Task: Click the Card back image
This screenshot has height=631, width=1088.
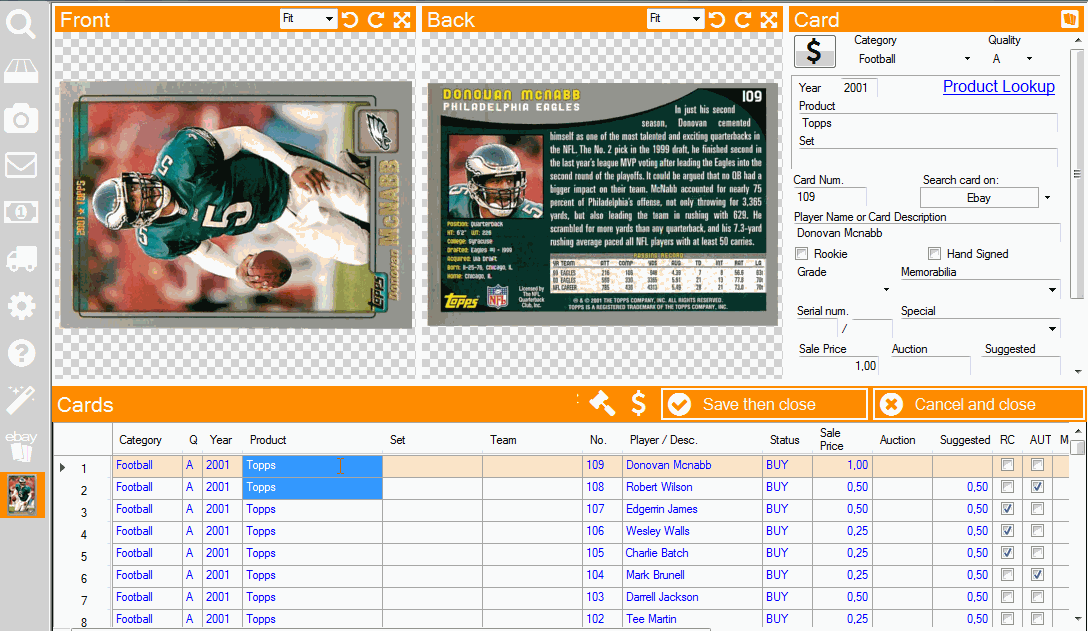Action: [603, 204]
